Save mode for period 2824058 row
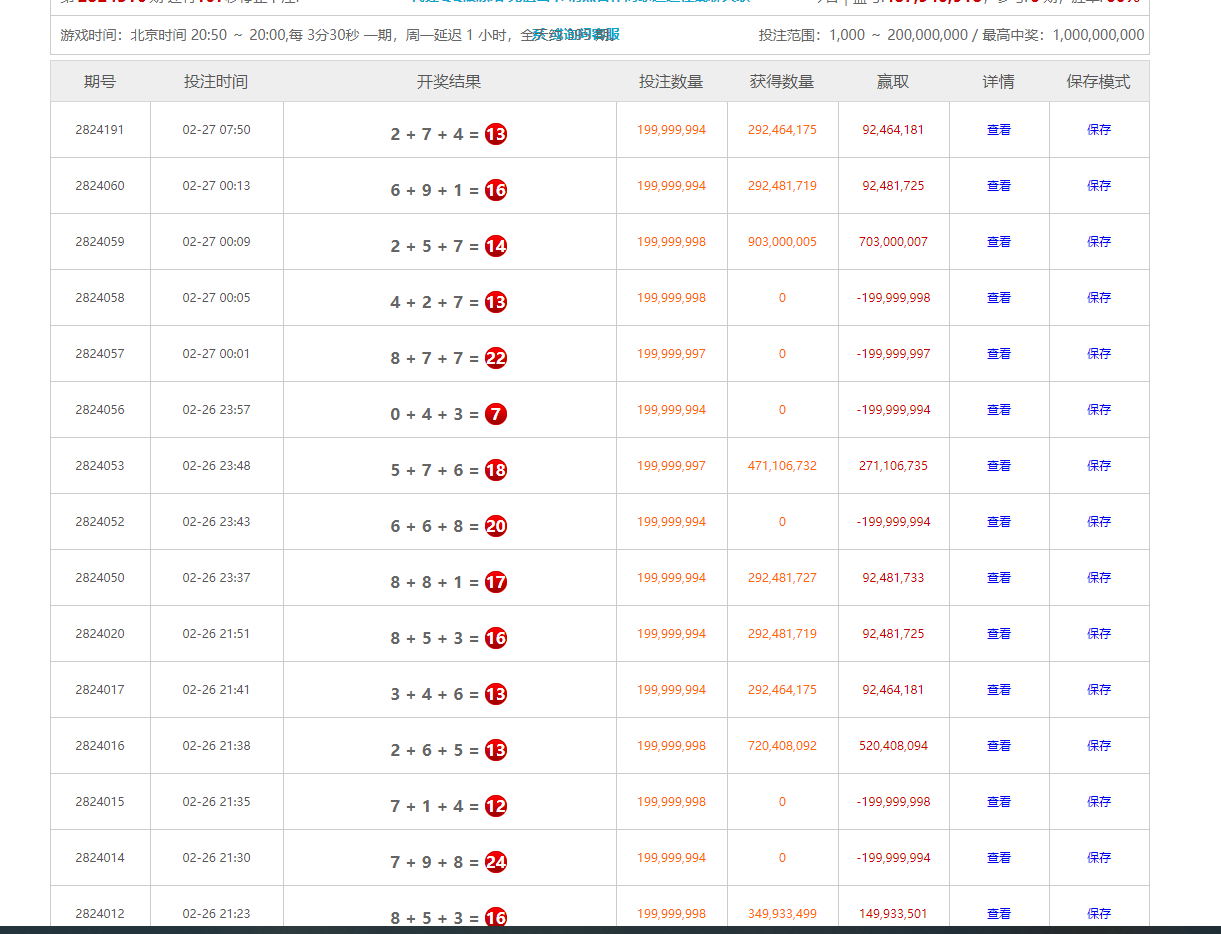Image resolution: width=1221 pixels, height=934 pixels. tap(1099, 298)
